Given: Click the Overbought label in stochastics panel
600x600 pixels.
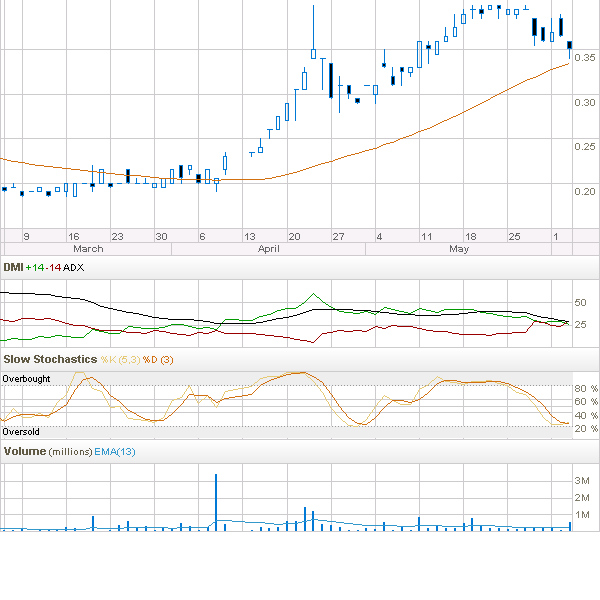Looking at the screenshot, I should coord(26,379).
